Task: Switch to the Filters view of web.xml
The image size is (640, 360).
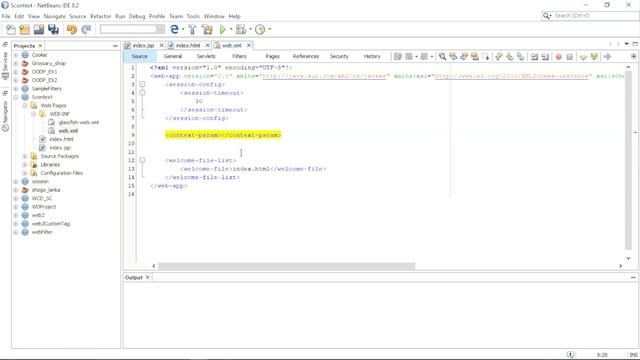Action: 239,56
